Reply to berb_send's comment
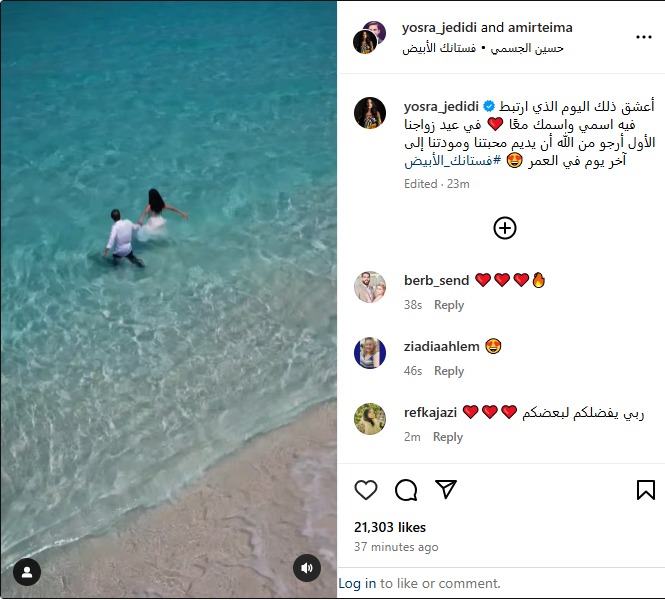The height and width of the screenshot is (600, 665). (449, 305)
